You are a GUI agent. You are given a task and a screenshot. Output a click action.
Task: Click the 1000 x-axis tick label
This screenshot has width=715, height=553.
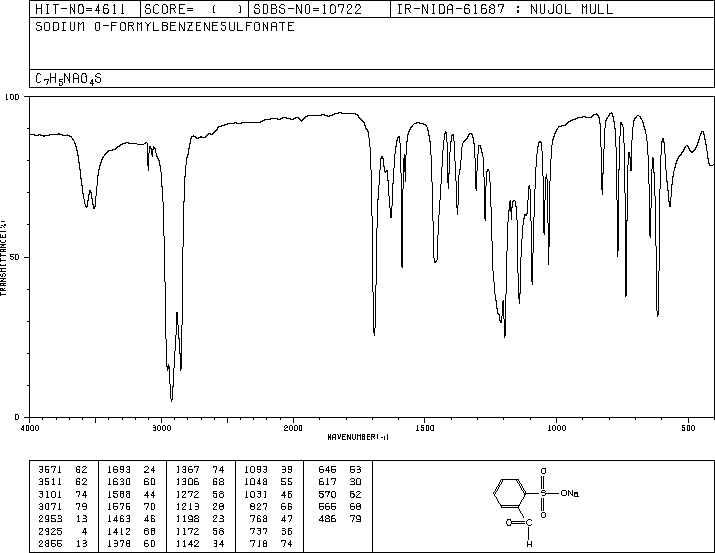coord(556,428)
